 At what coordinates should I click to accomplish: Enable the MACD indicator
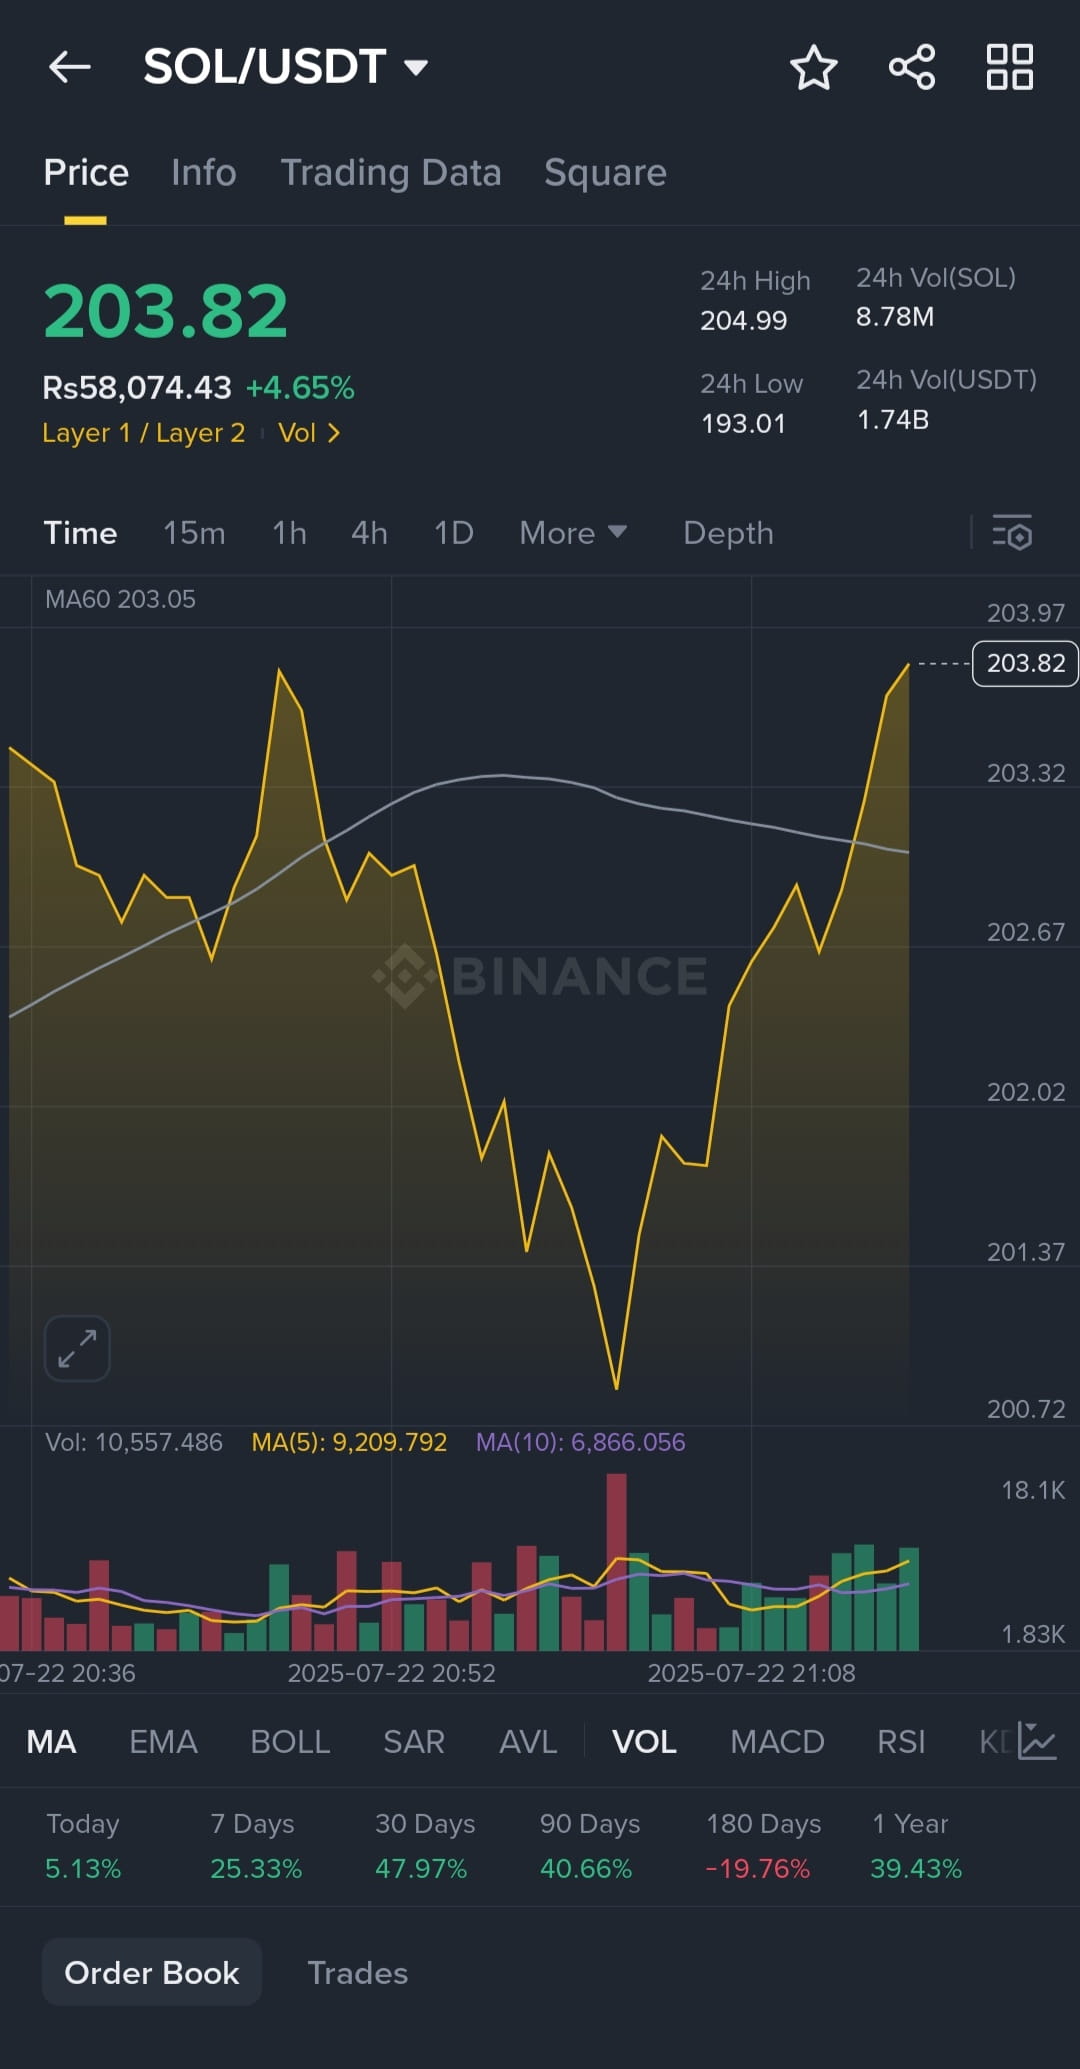777,1742
